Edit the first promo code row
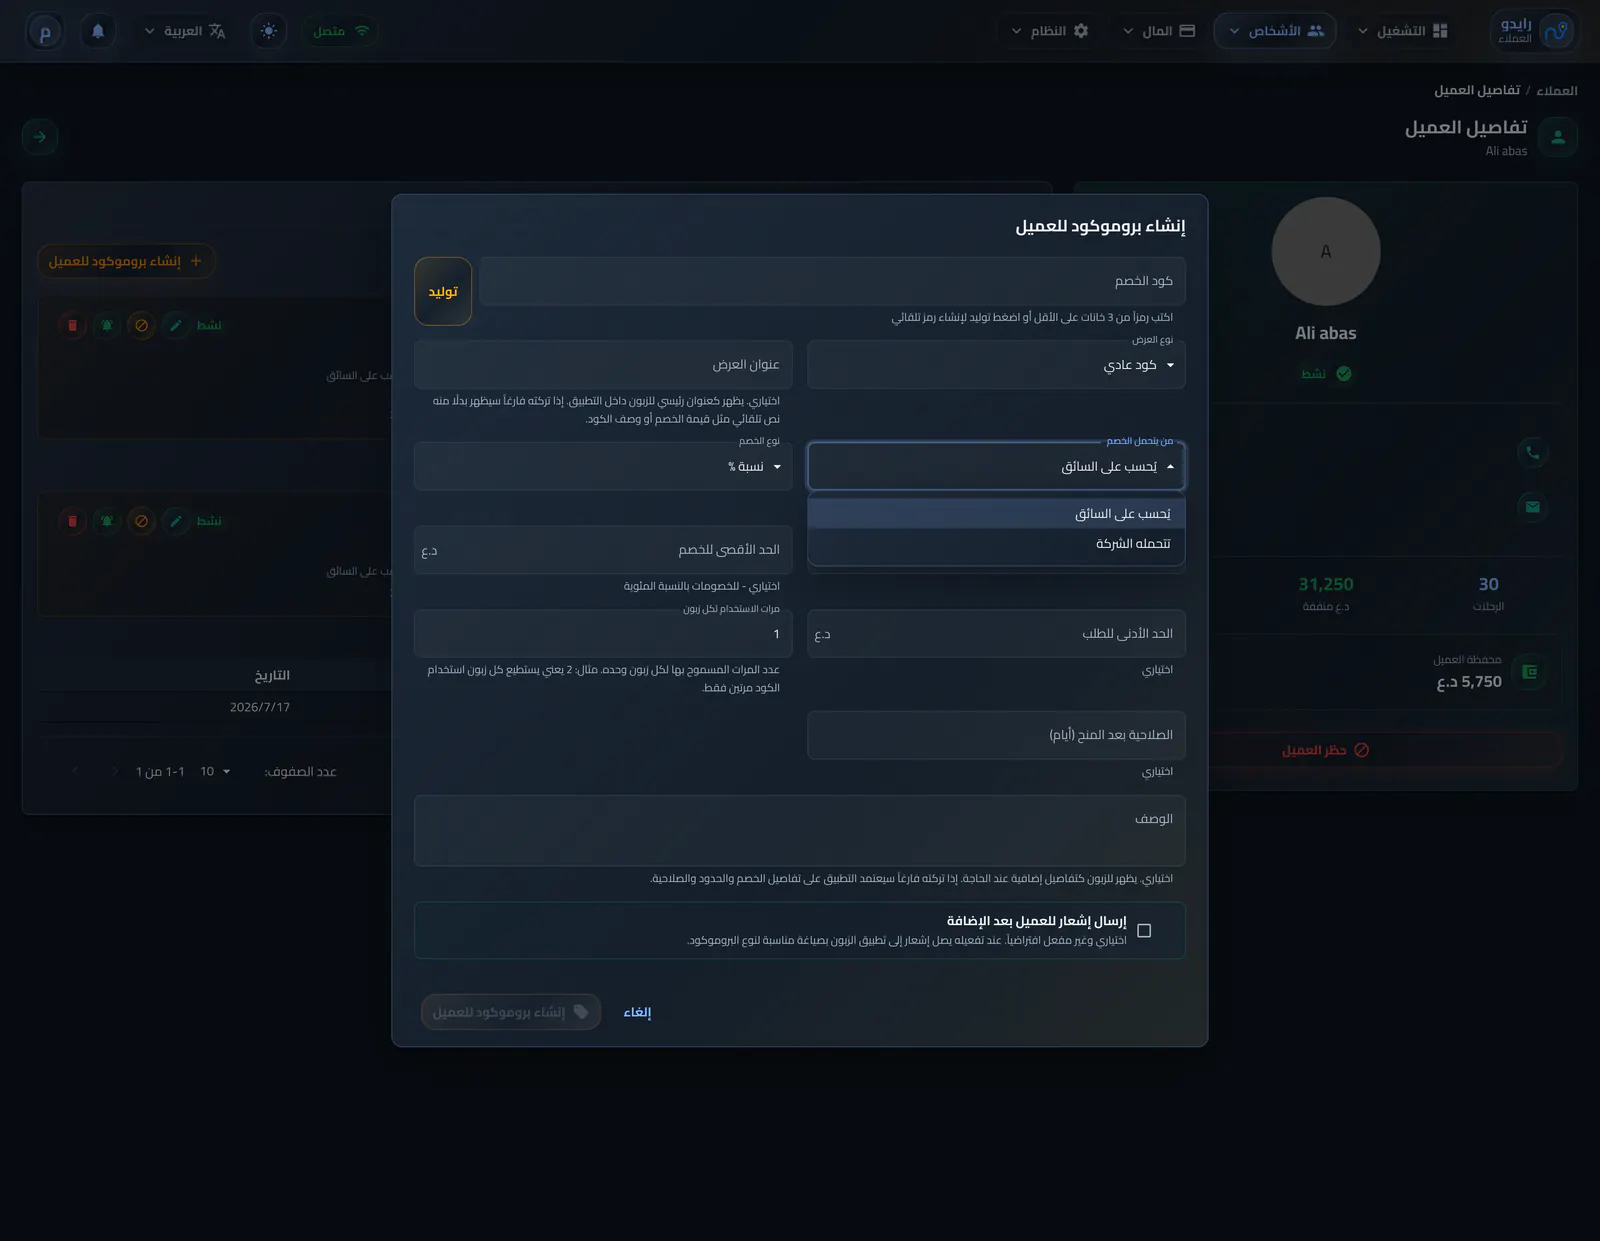1600x1241 pixels. point(176,325)
